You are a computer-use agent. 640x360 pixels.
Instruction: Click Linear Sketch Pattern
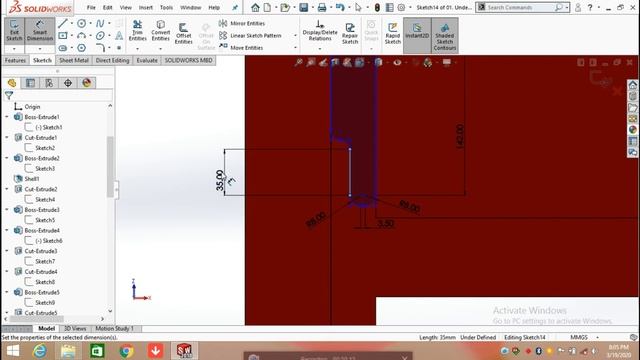tap(250, 36)
